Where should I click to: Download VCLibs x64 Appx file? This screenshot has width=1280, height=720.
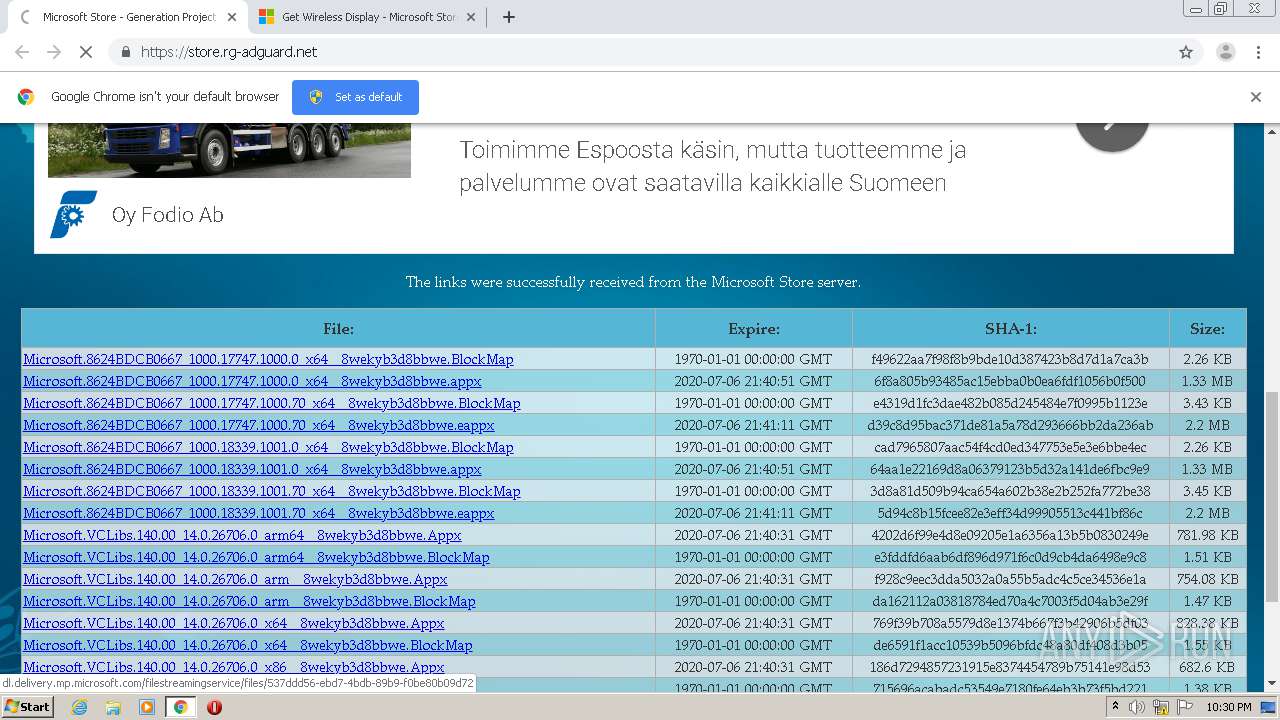[x=234, y=623]
